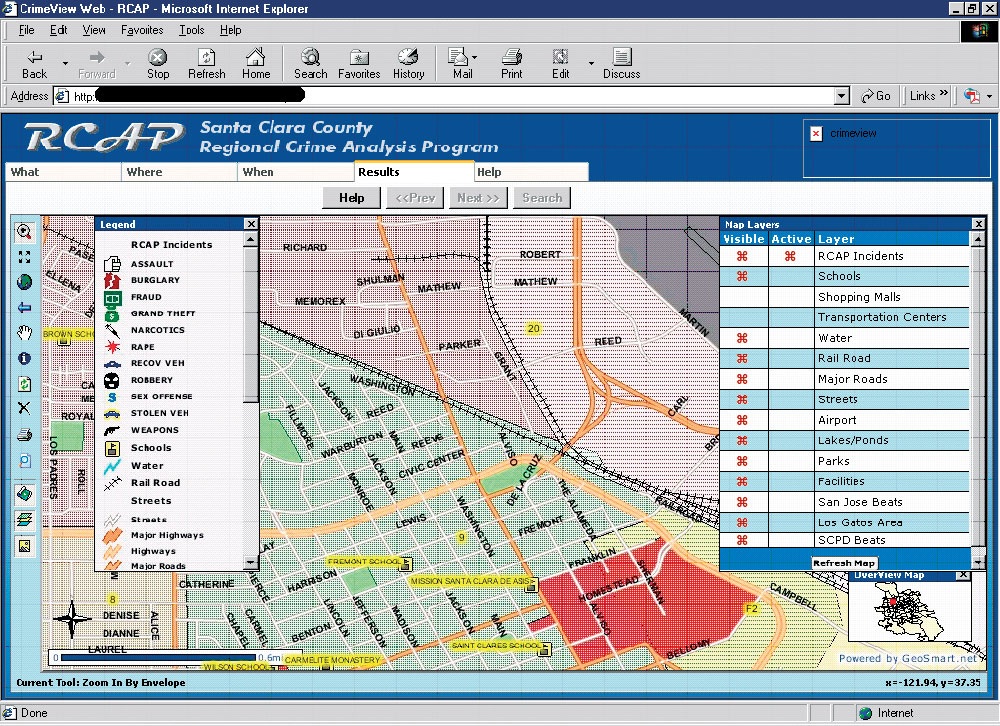Viewport: 1000px width, 726px height.
Task: Toggle the Map Layers stack icon
Action: pos(24,519)
